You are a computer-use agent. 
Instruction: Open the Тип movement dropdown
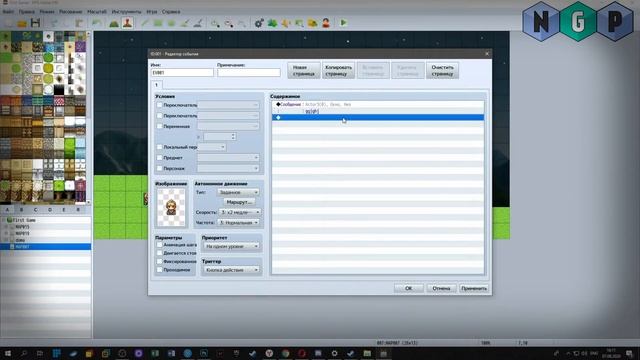238,192
